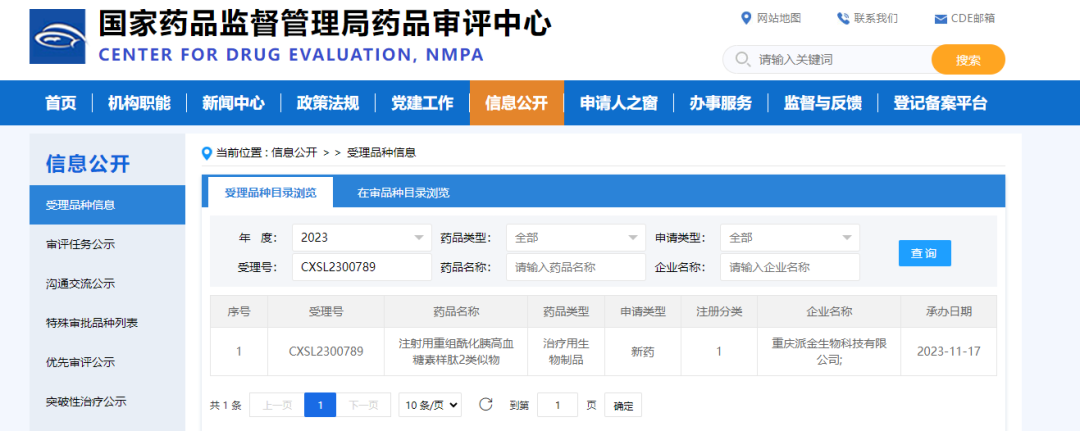Open the 10条/页 page size selector
The image size is (1080, 431).
point(430,405)
